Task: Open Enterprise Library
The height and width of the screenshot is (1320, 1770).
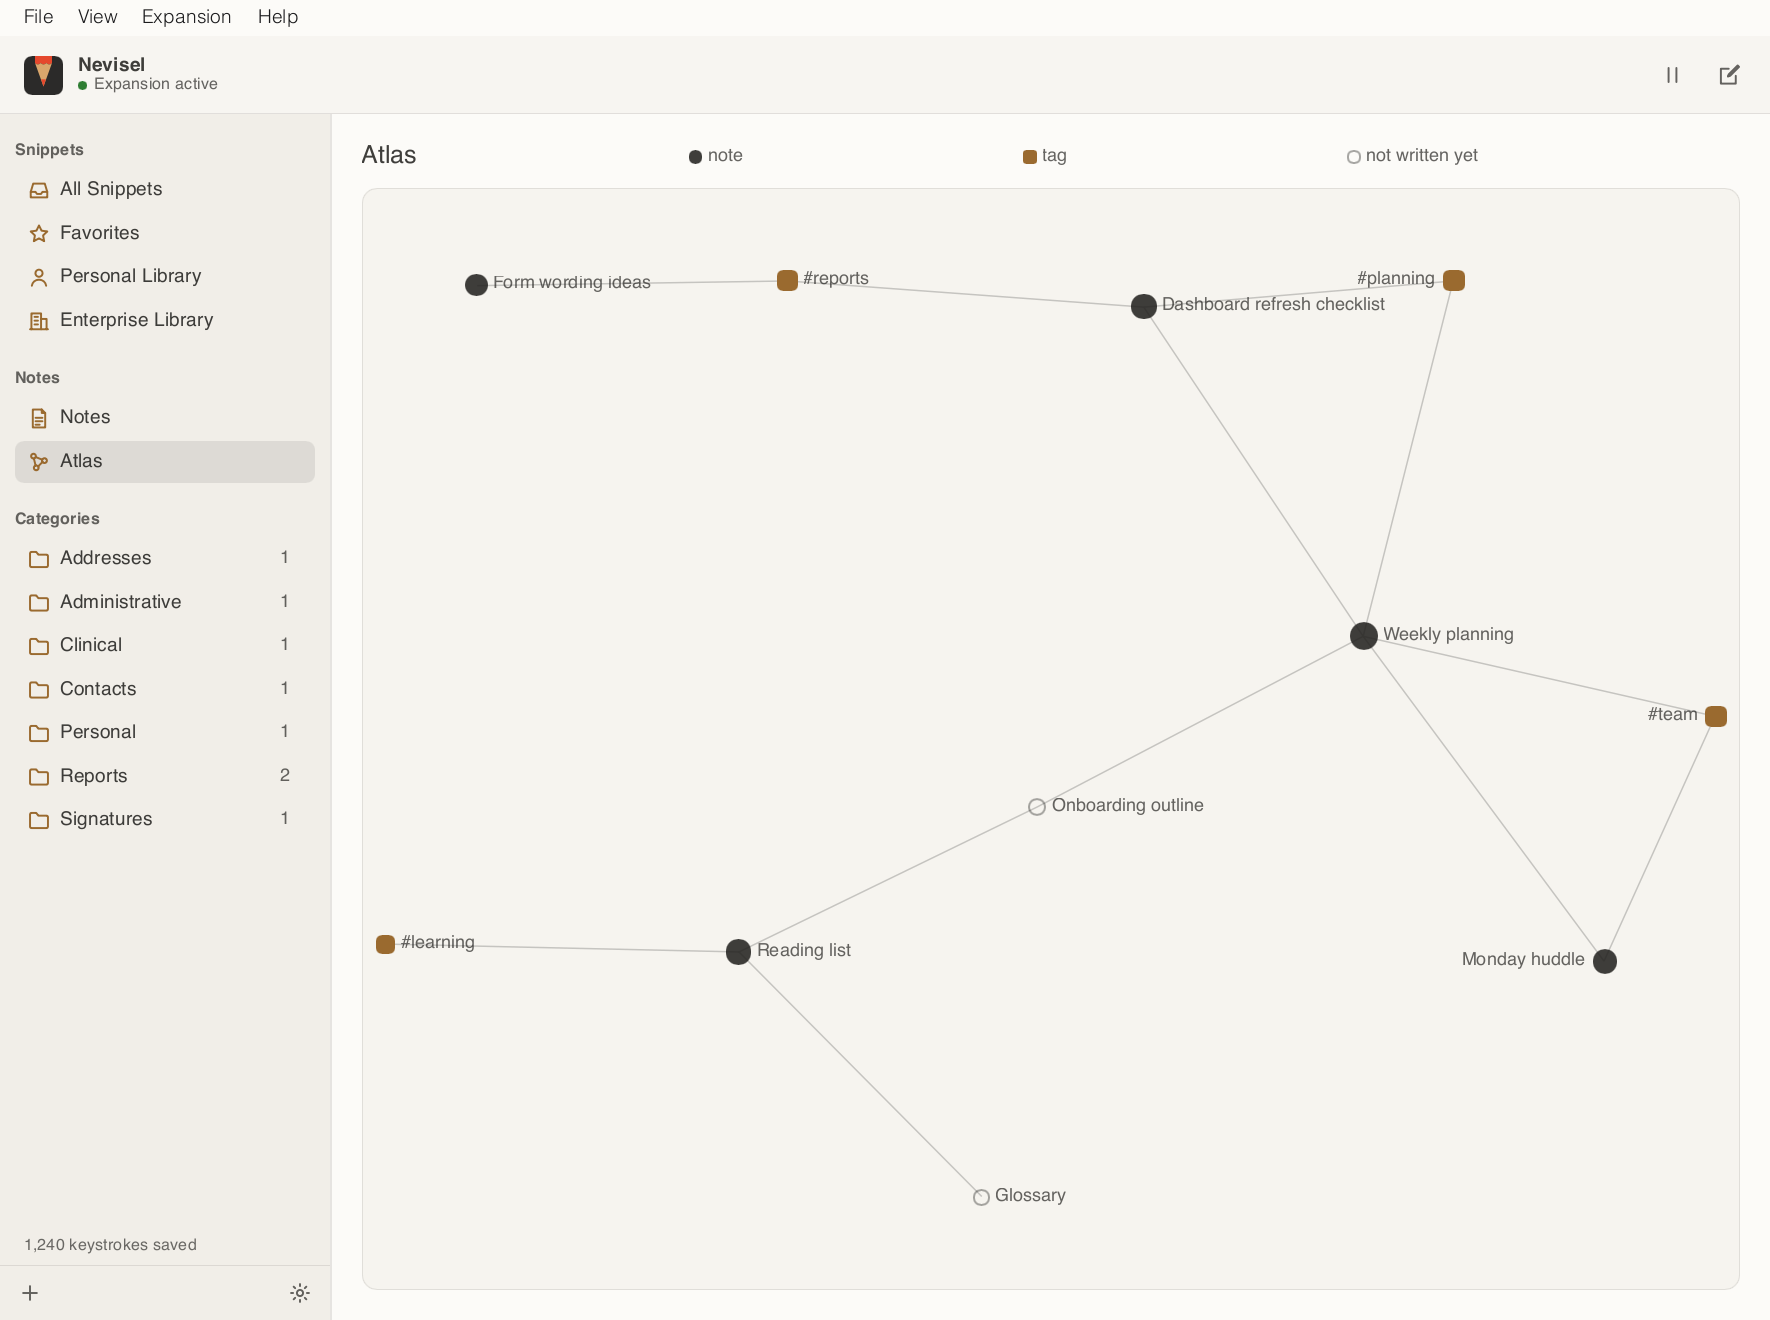Action: tap(165, 320)
